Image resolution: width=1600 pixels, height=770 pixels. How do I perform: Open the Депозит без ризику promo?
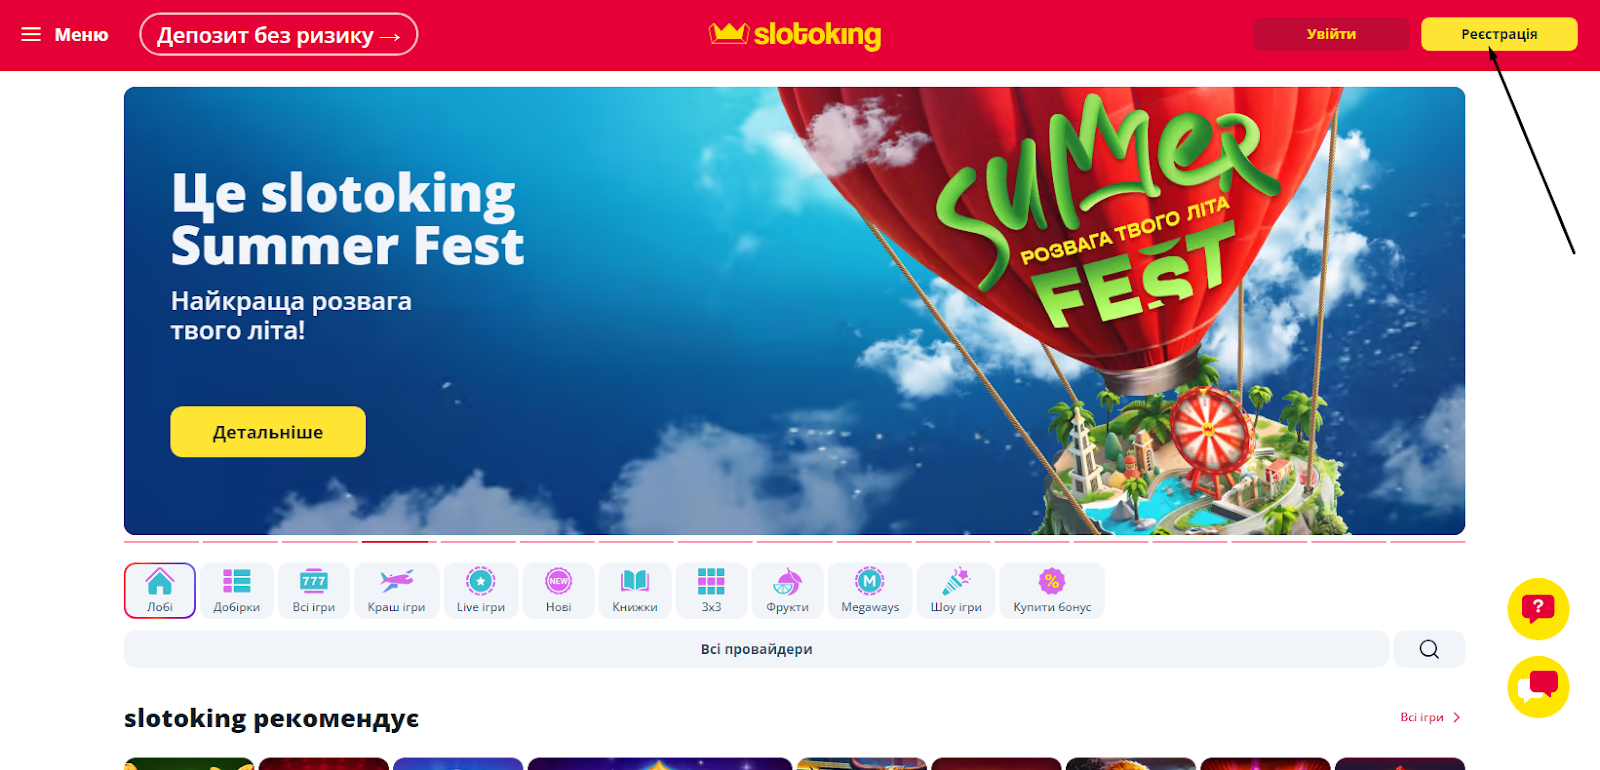pos(279,35)
